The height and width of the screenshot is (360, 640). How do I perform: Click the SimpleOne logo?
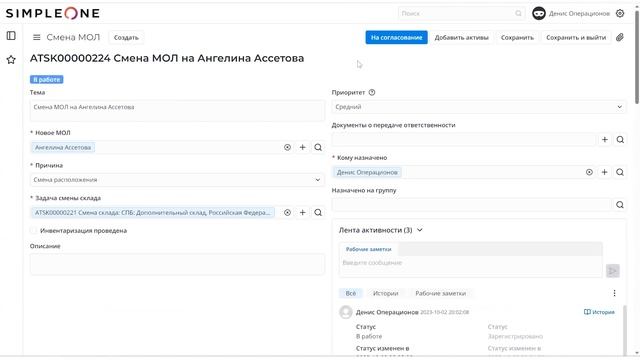coord(53,13)
